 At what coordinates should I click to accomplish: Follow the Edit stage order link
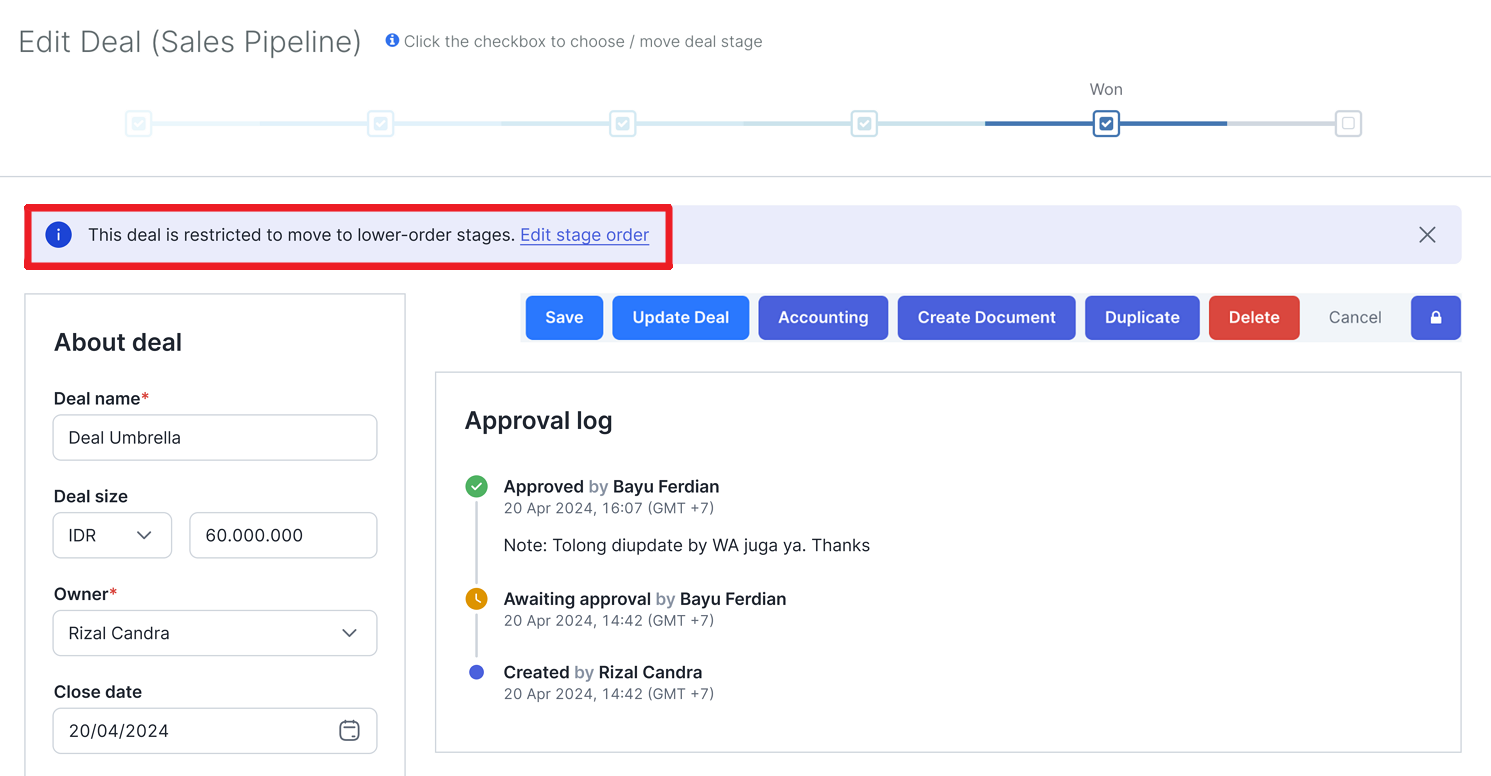click(x=585, y=235)
